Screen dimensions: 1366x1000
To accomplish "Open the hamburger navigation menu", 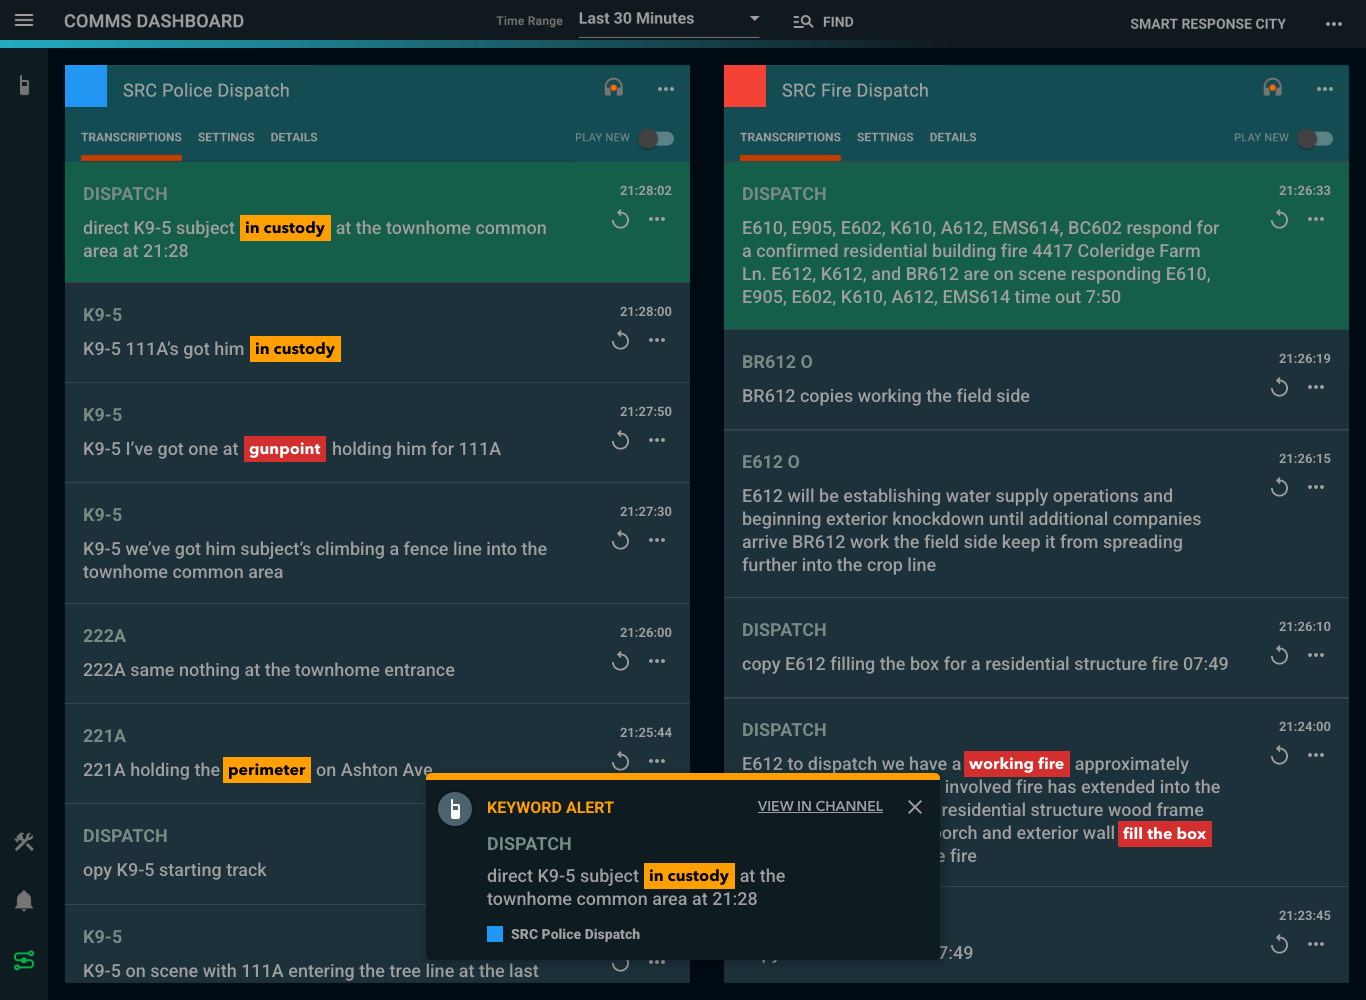I will coord(24,21).
